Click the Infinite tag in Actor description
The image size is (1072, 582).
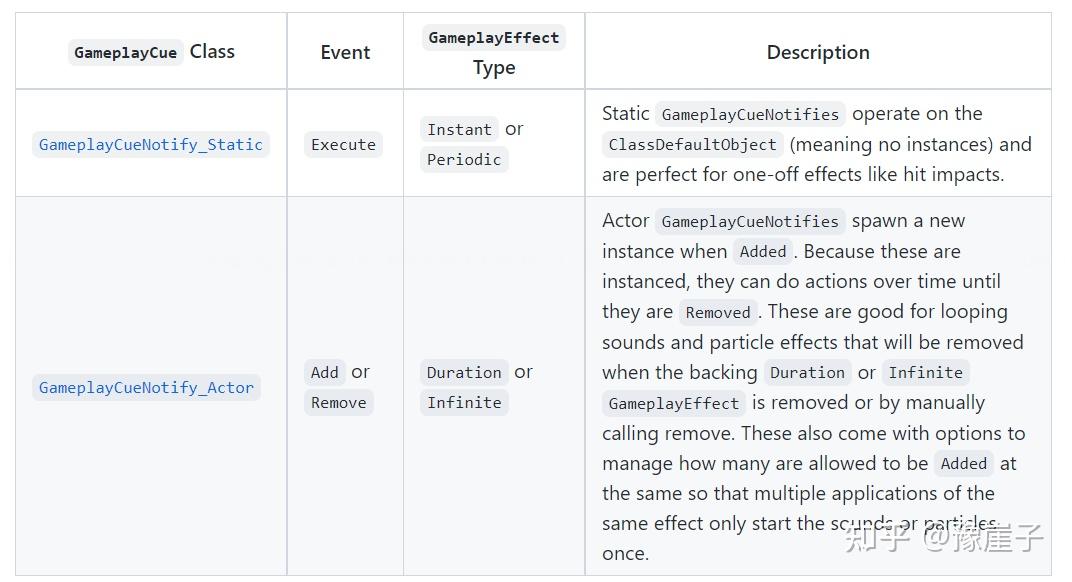[925, 373]
